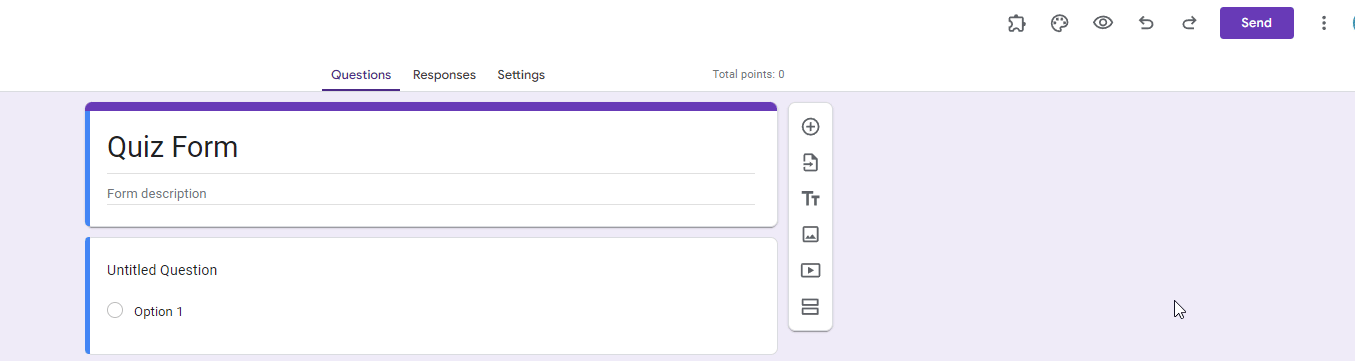Click the Add section icon
The image size is (1355, 361).
[x=811, y=306]
